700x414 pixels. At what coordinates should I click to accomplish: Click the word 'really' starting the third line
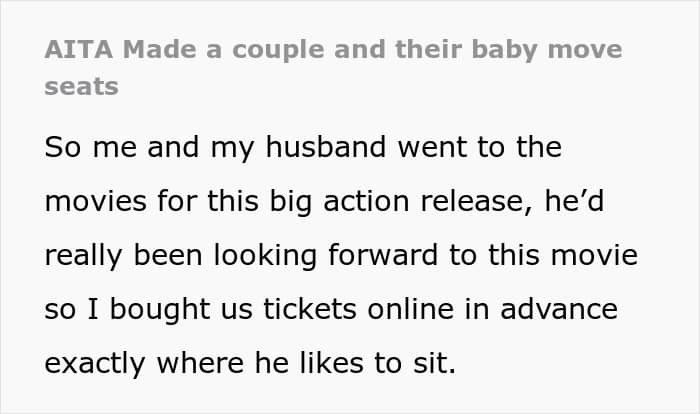pyautogui.click(x=83, y=257)
